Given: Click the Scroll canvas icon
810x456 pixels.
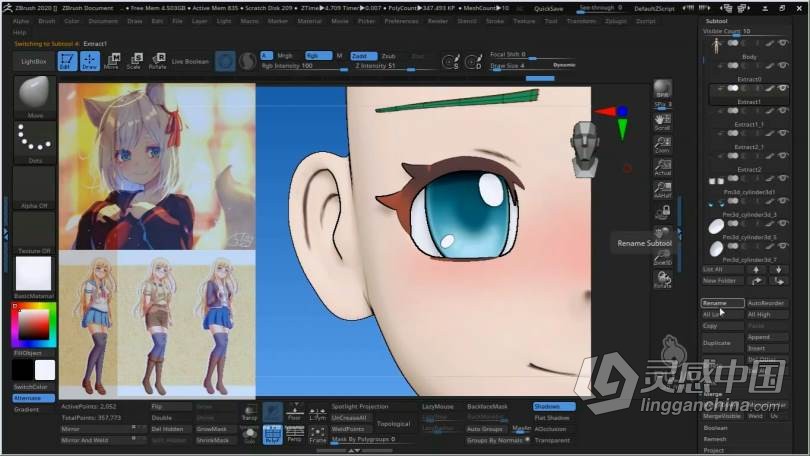Looking at the screenshot, I should [x=663, y=123].
